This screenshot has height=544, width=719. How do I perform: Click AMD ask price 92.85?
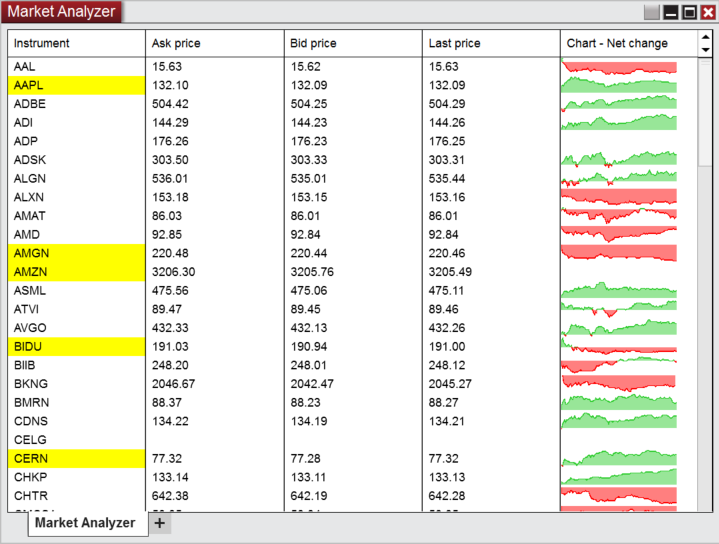[x=167, y=235]
